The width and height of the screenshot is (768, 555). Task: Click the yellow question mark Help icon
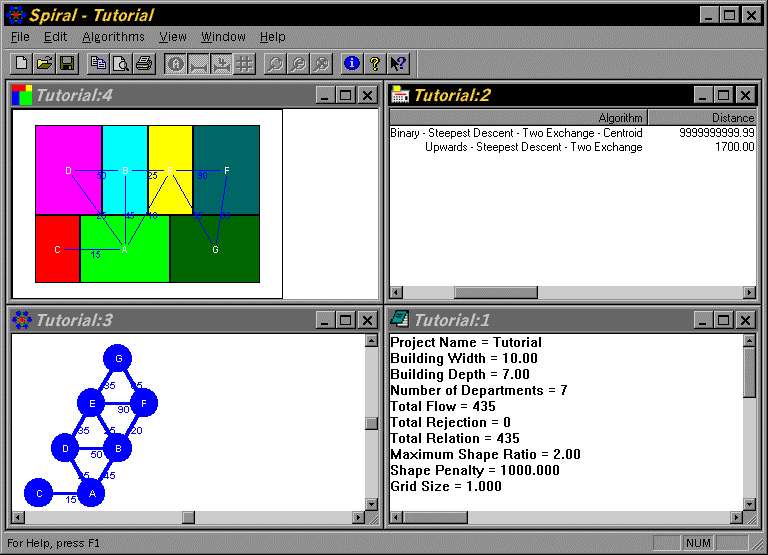coord(375,63)
